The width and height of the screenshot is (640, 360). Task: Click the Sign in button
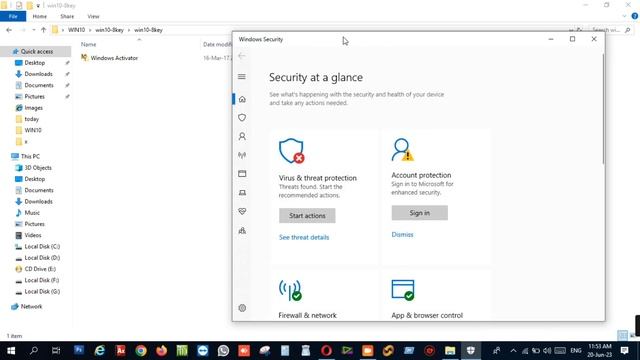coord(420,213)
